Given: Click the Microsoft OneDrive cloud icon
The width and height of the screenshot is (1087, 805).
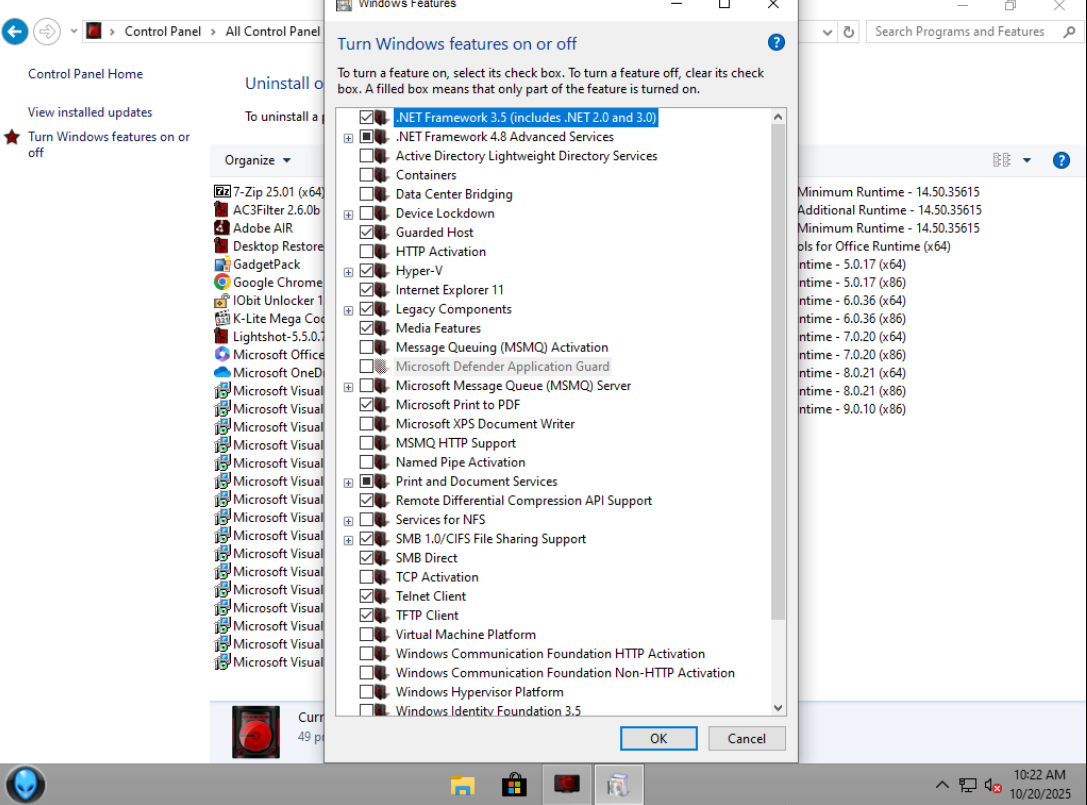Looking at the screenshot, I should click(222, 372).
